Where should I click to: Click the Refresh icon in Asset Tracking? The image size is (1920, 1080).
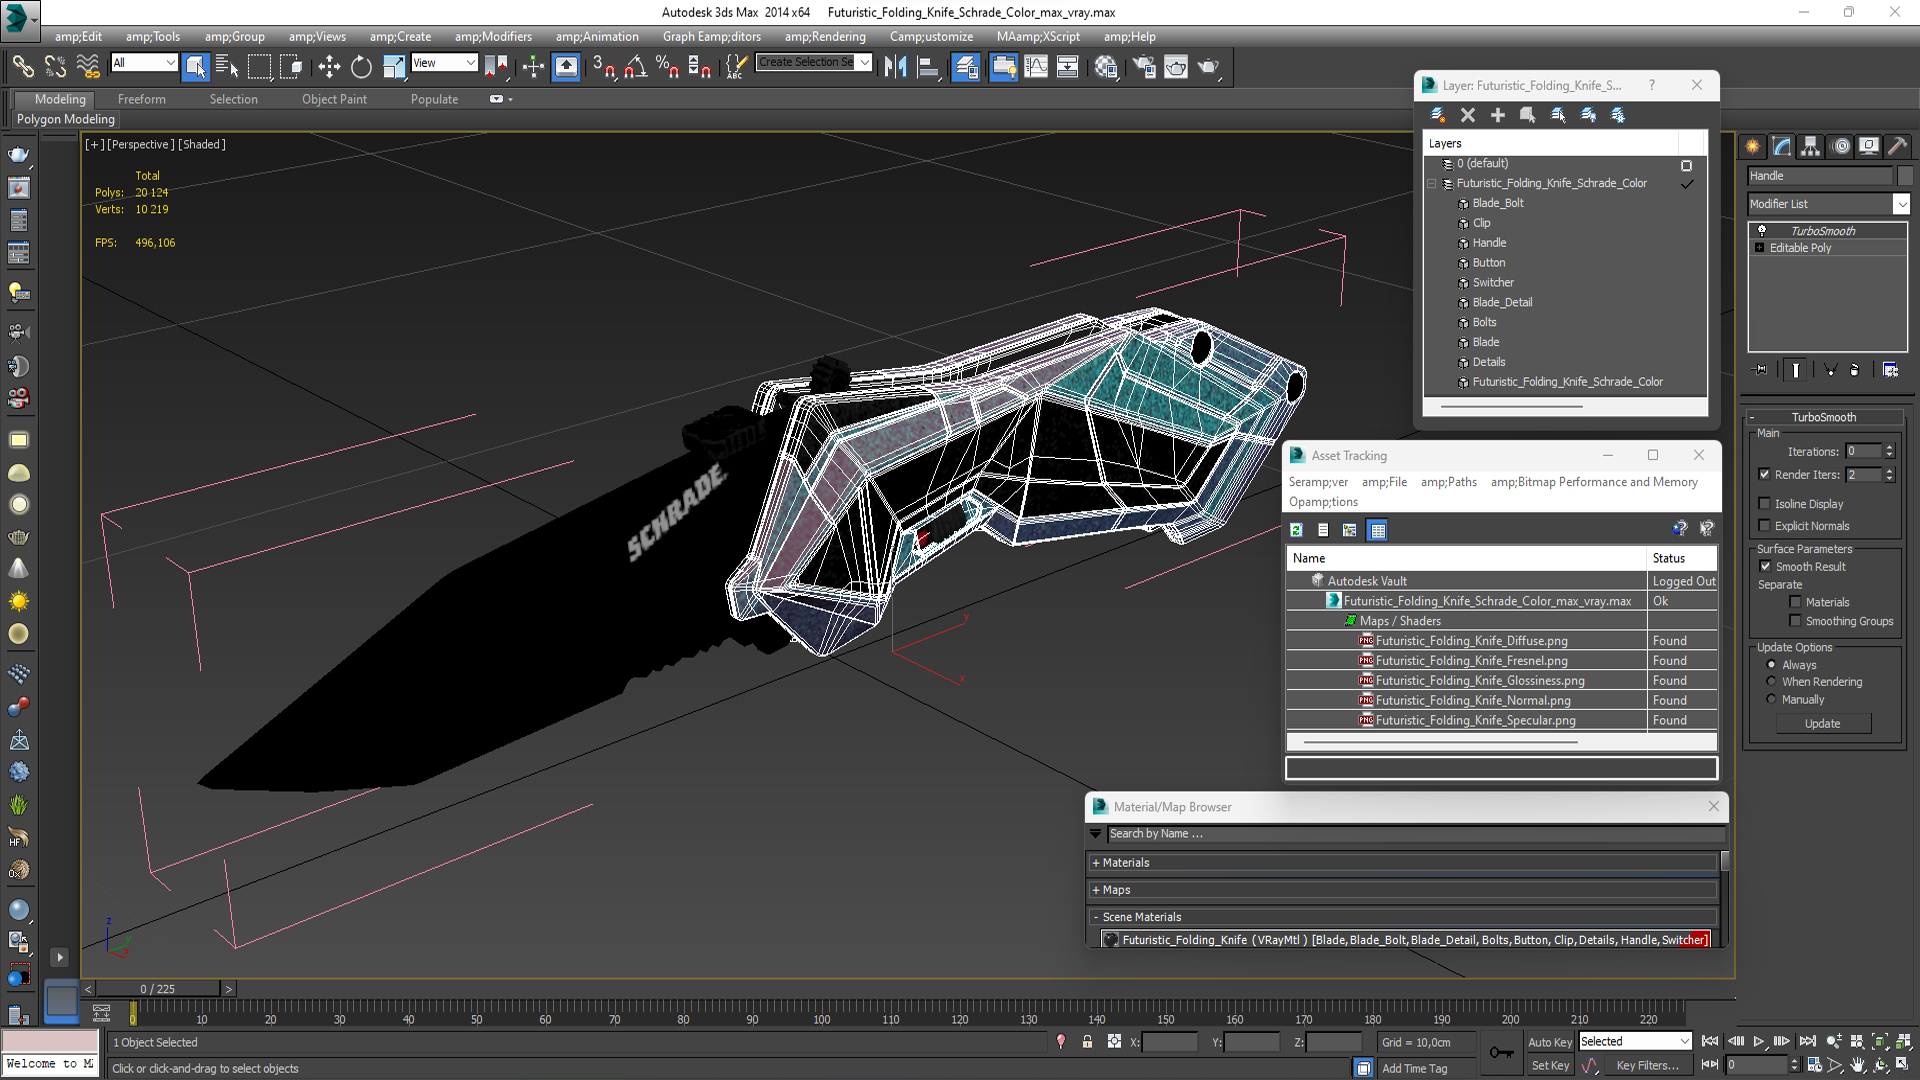(1297, 530)
